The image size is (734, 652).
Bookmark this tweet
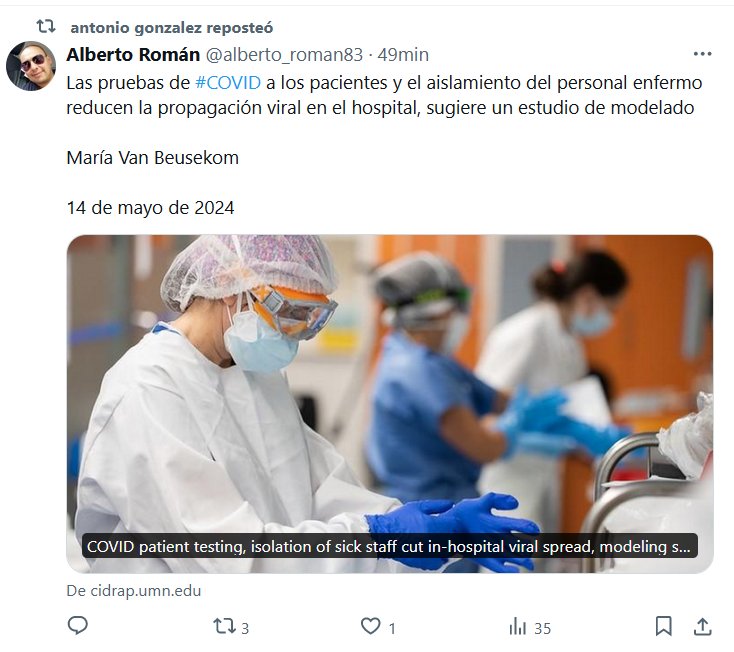[x=663, y=626]
